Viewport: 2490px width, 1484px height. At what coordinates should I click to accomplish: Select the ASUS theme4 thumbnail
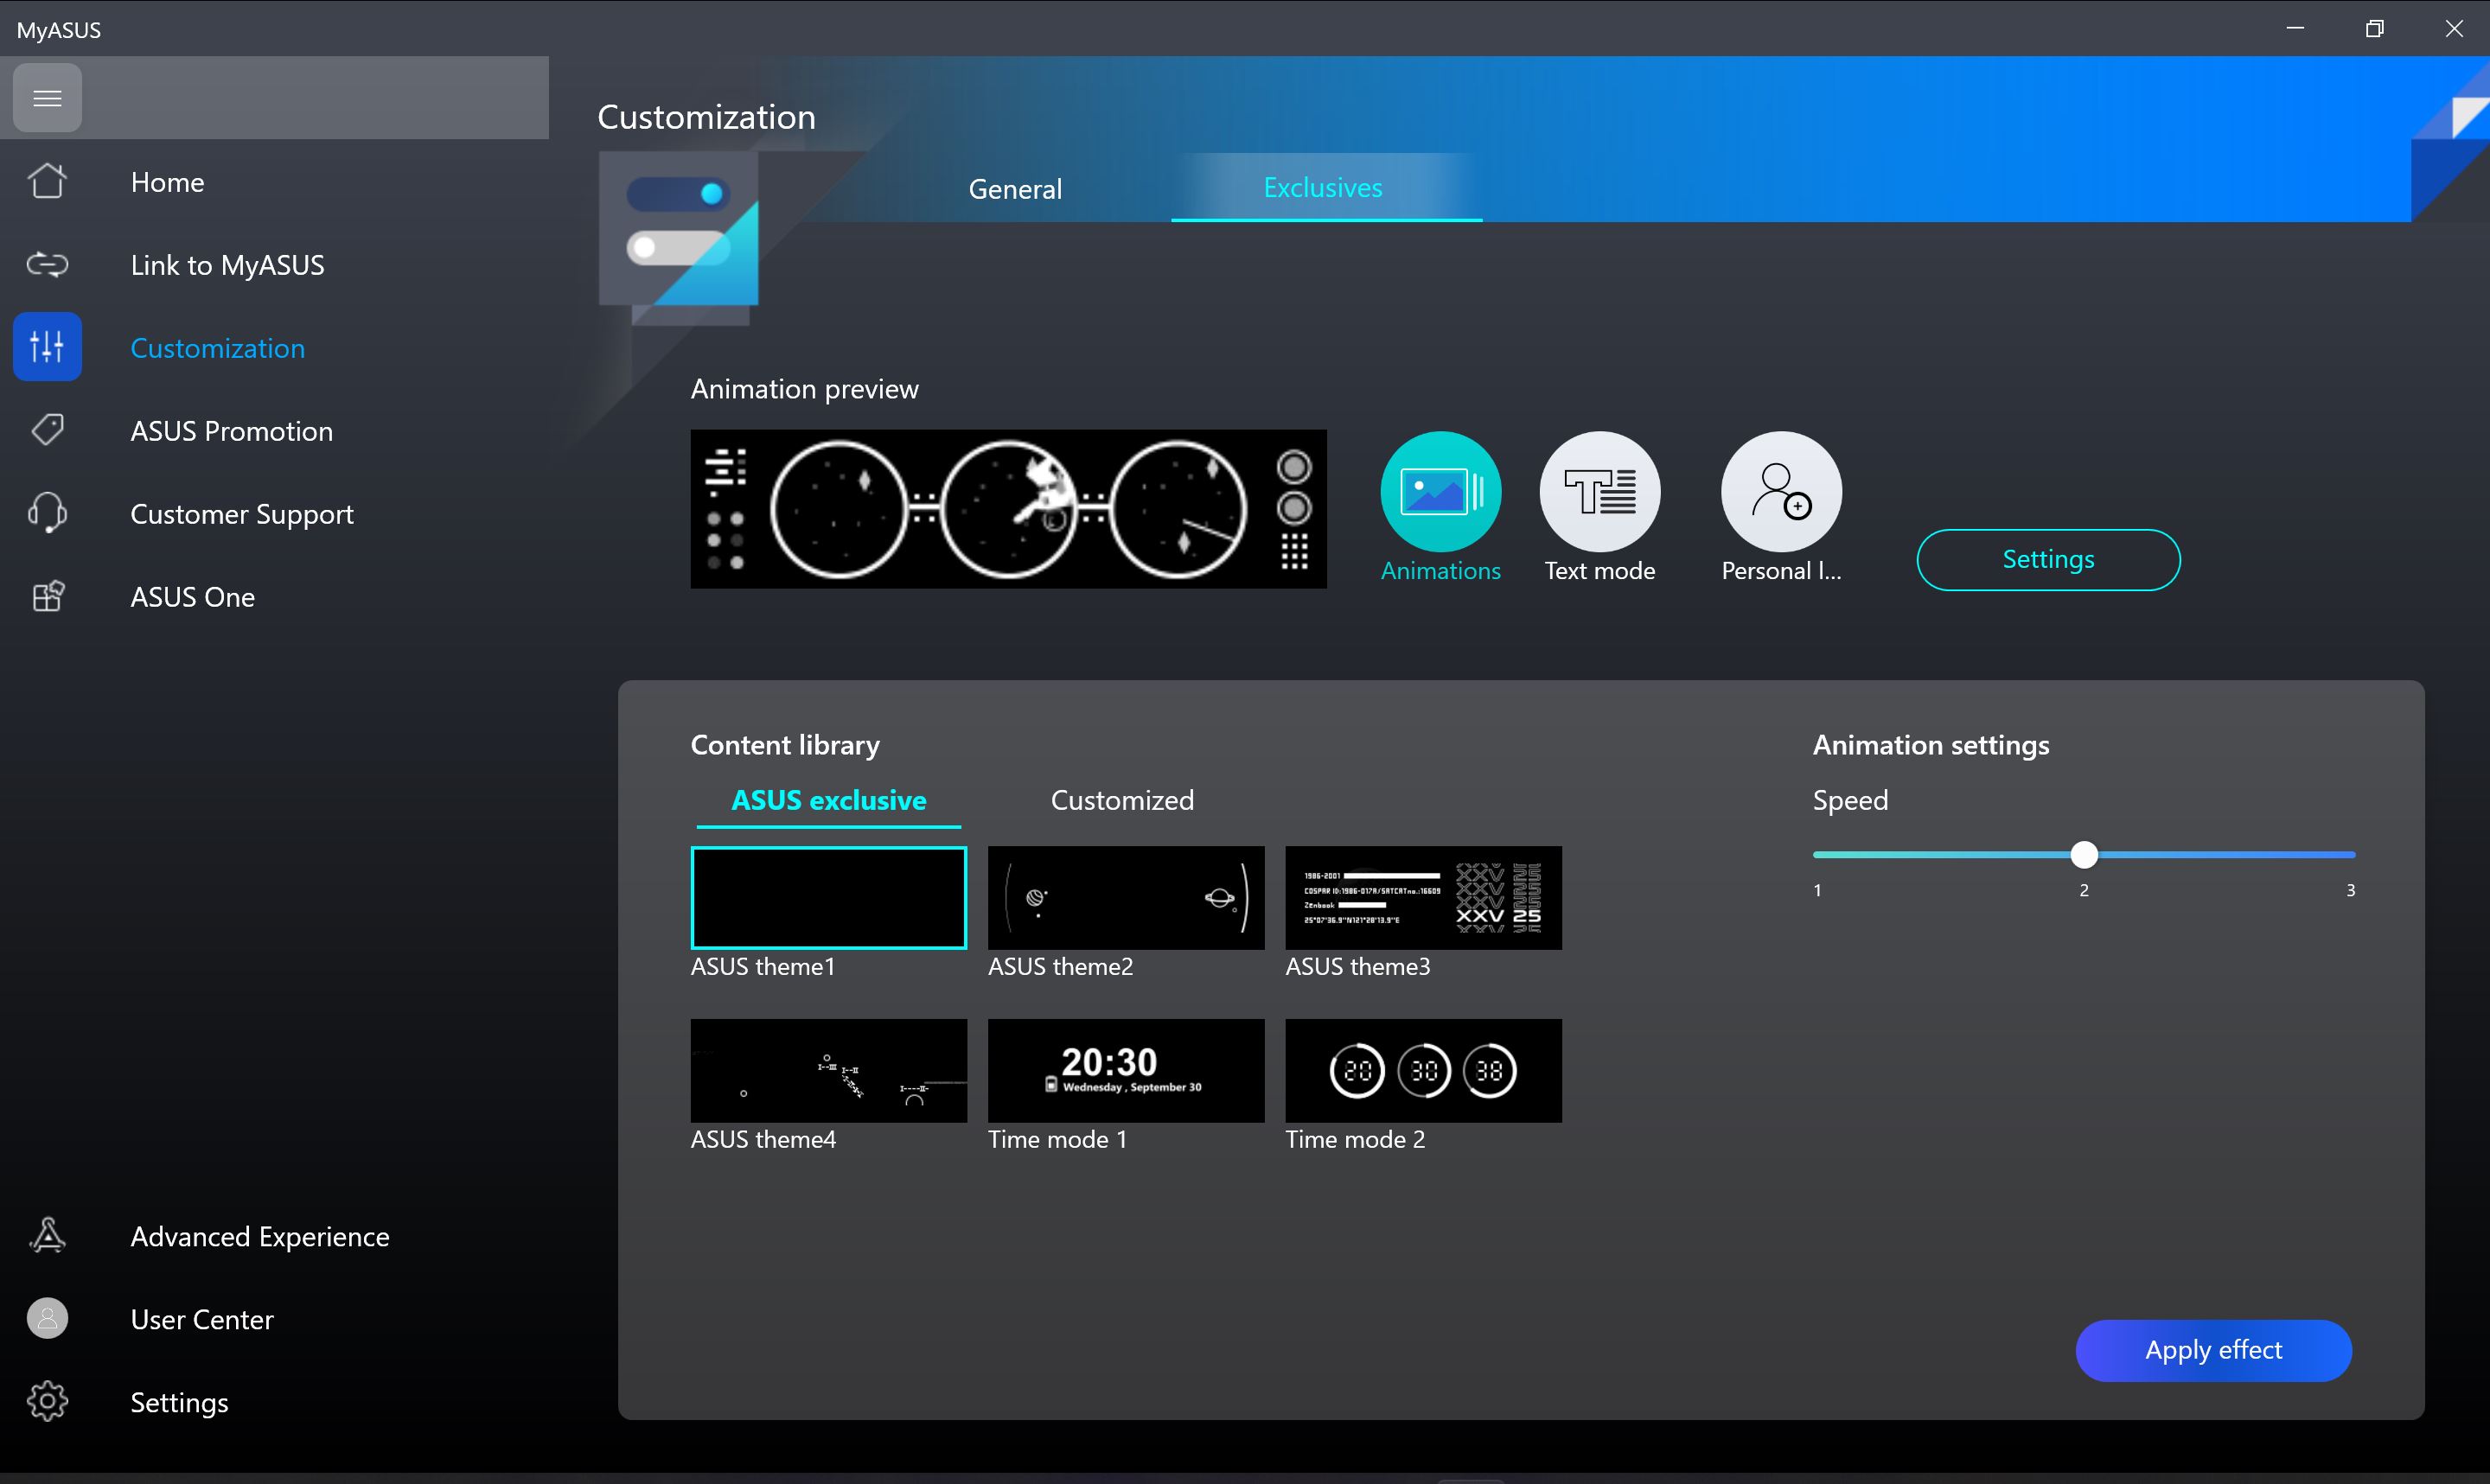pyautogui.click(x=828, y=1070)
